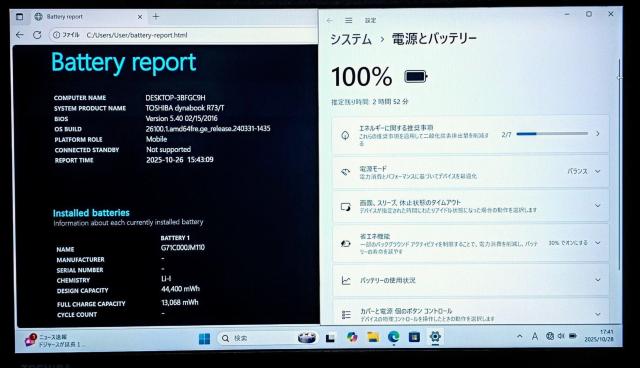
Task: Click the lid and power button list icon
Action: [x=346, y=314]
